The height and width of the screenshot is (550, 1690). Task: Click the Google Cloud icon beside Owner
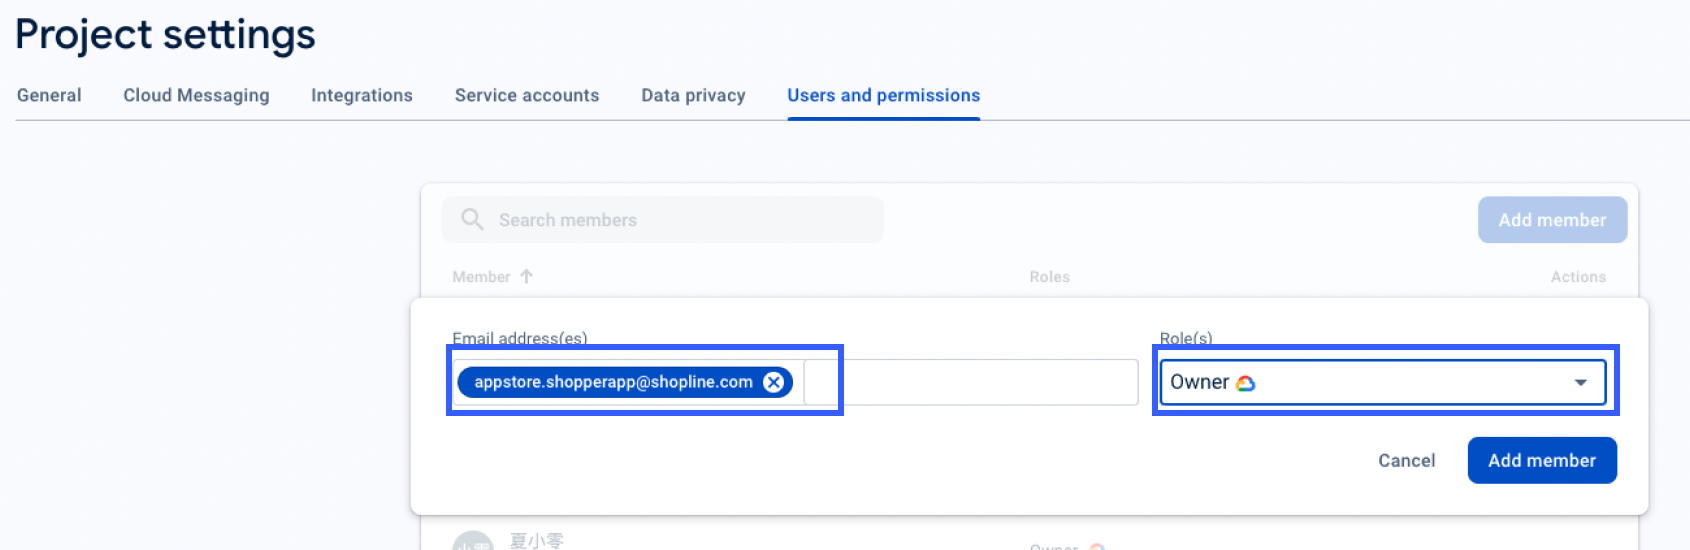coord(1245,383)
